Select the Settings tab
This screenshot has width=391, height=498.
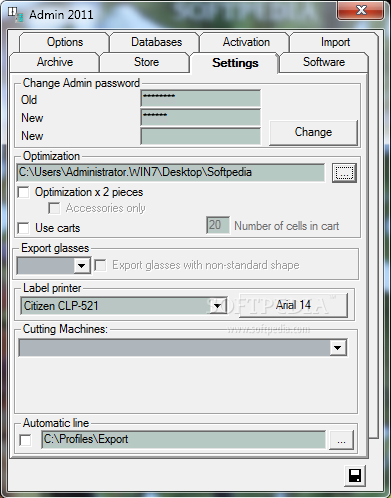235,63
